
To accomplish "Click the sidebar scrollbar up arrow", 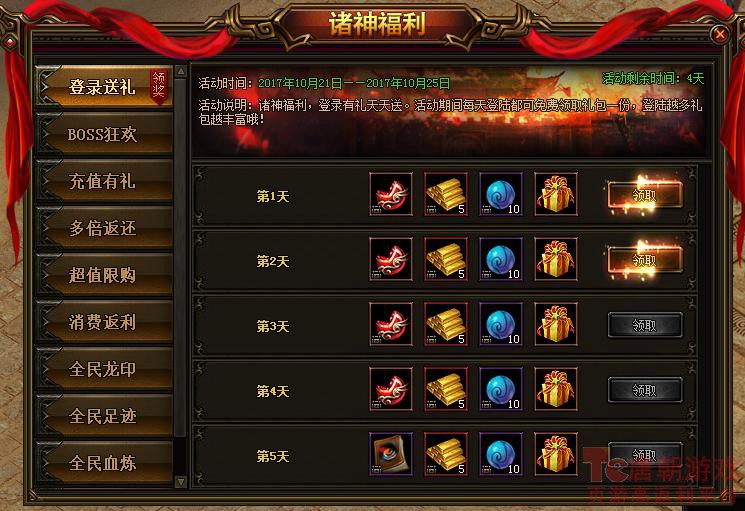I will tap(181, 72).
